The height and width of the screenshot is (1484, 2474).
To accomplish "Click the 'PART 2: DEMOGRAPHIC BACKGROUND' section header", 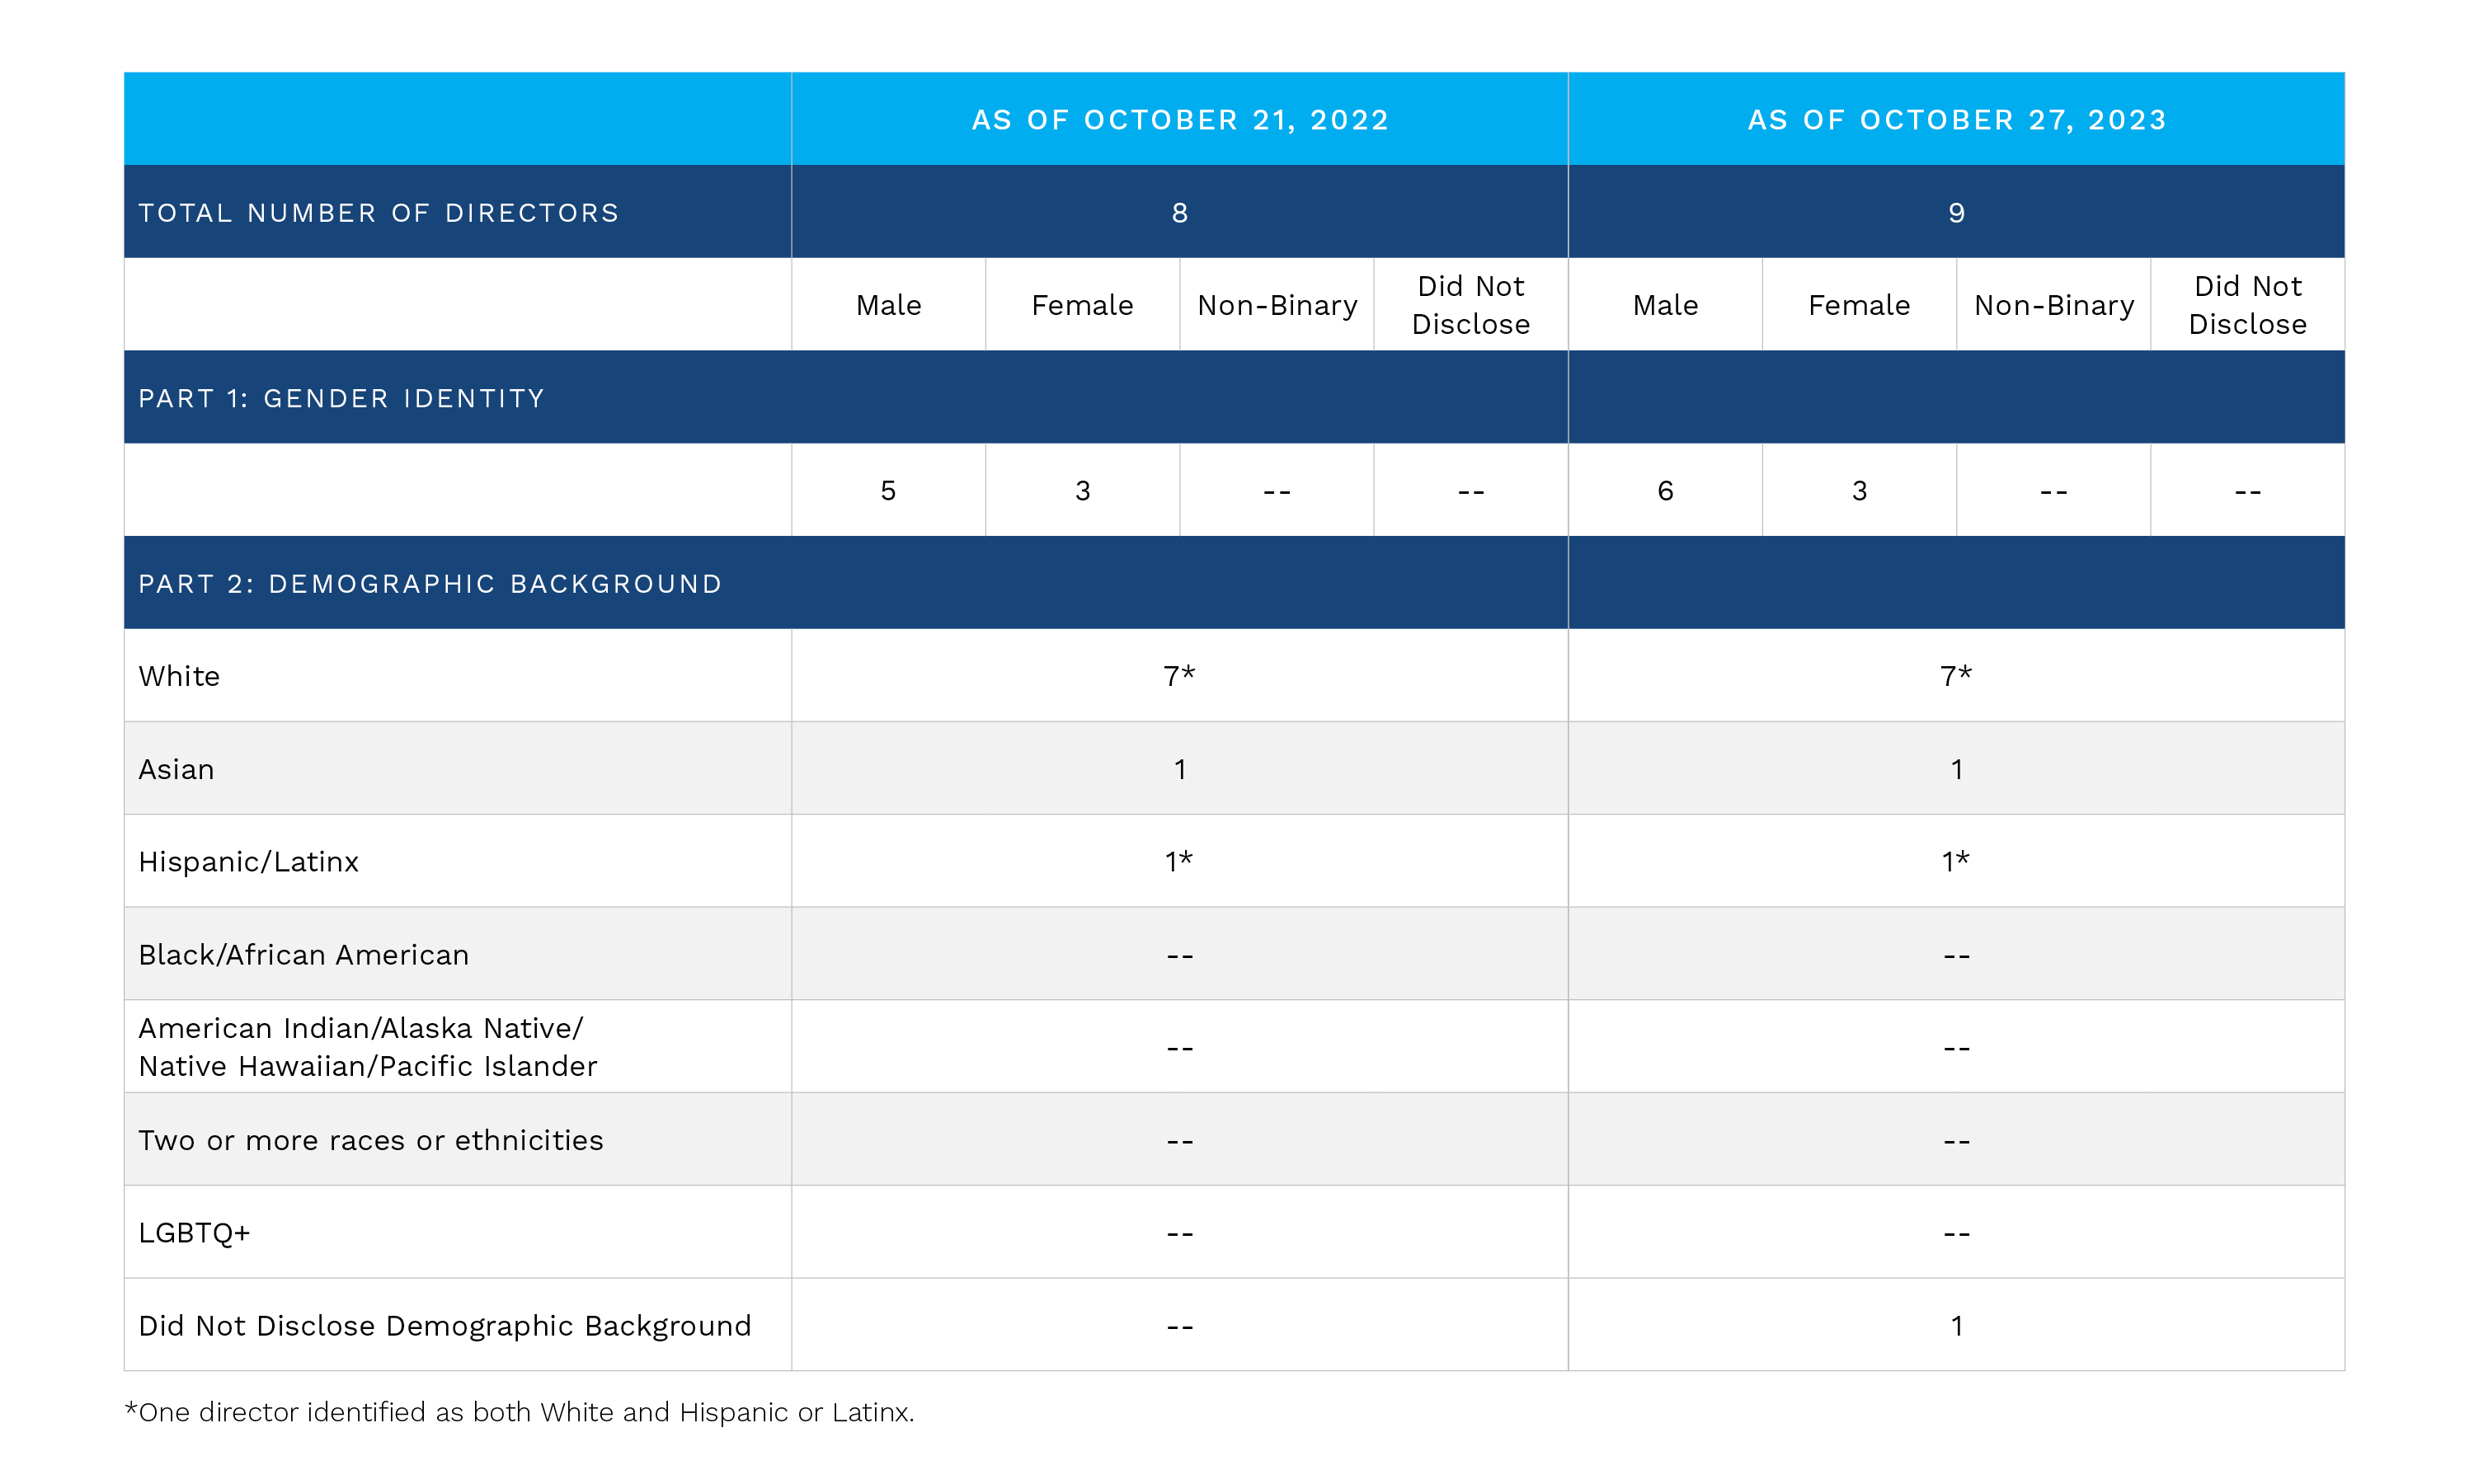I will (430, 582).
